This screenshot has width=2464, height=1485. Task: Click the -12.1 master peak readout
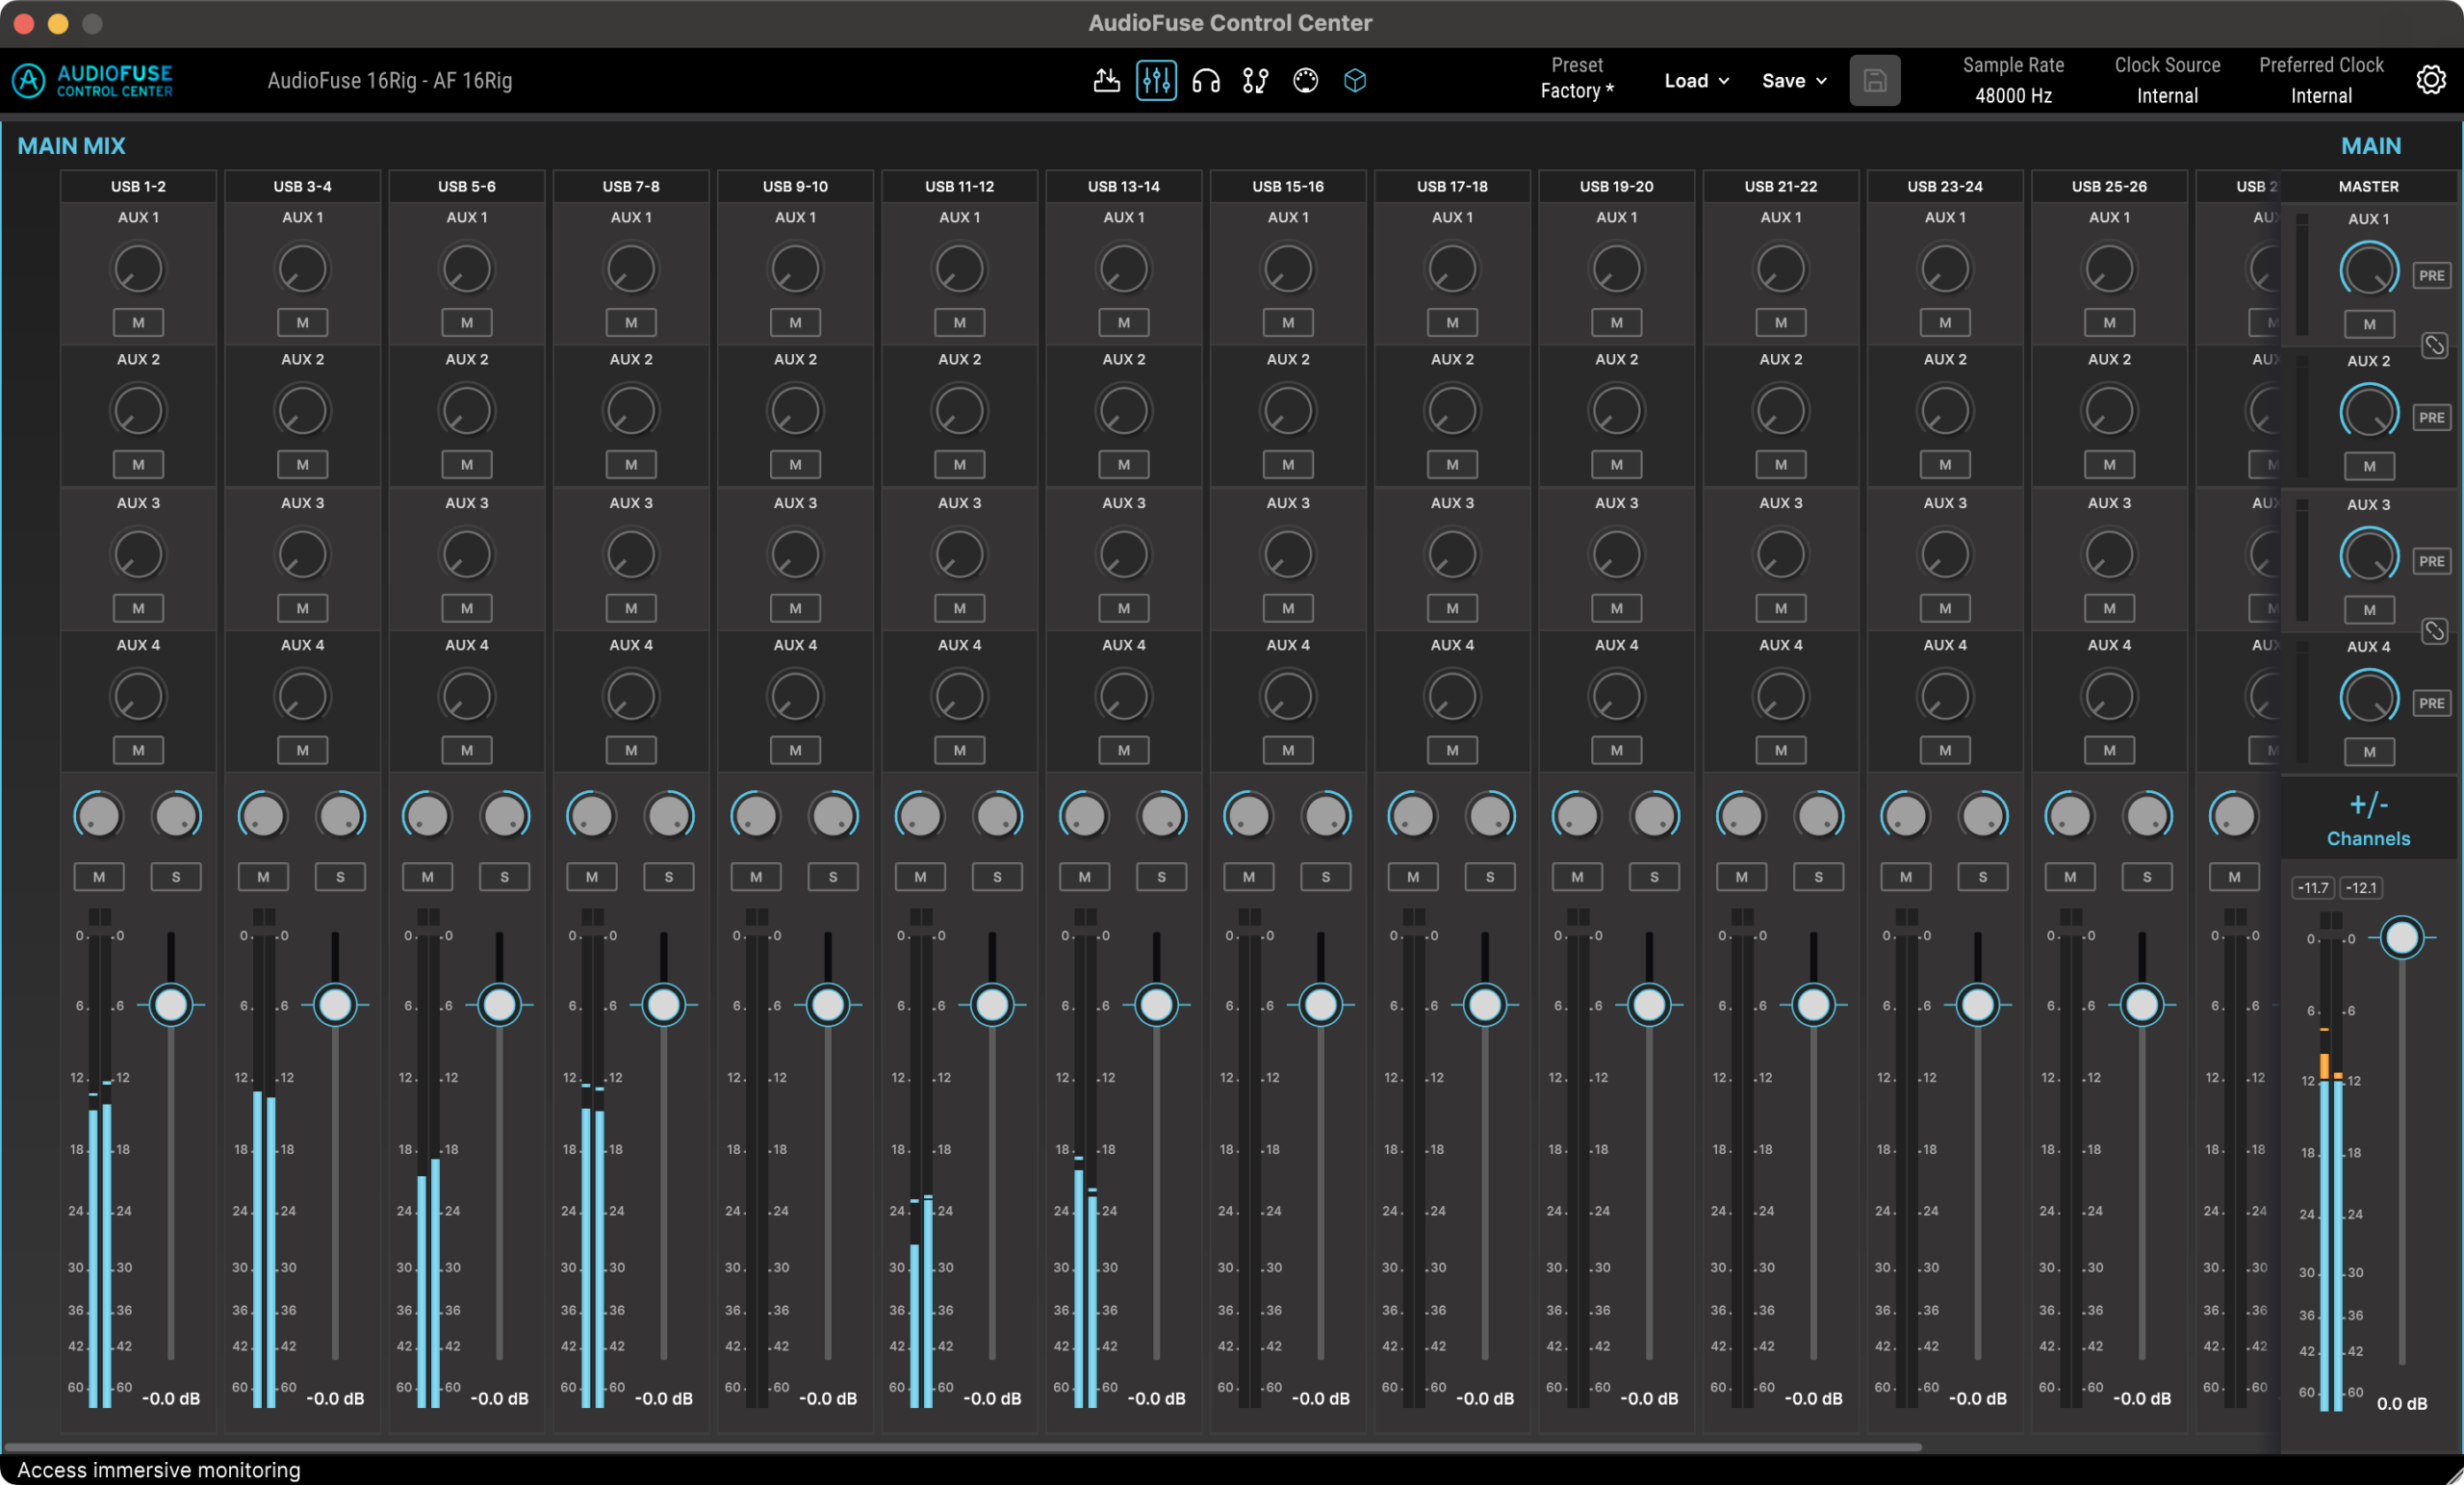coord(2361,888)
